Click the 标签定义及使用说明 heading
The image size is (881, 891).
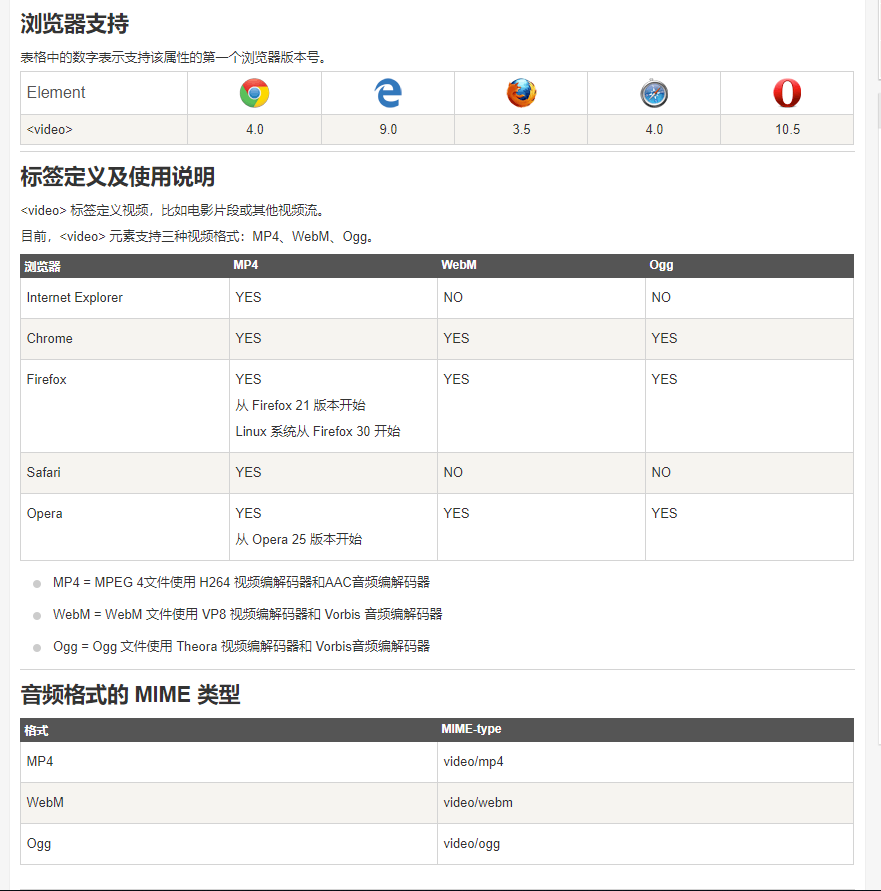coord(118,177)
